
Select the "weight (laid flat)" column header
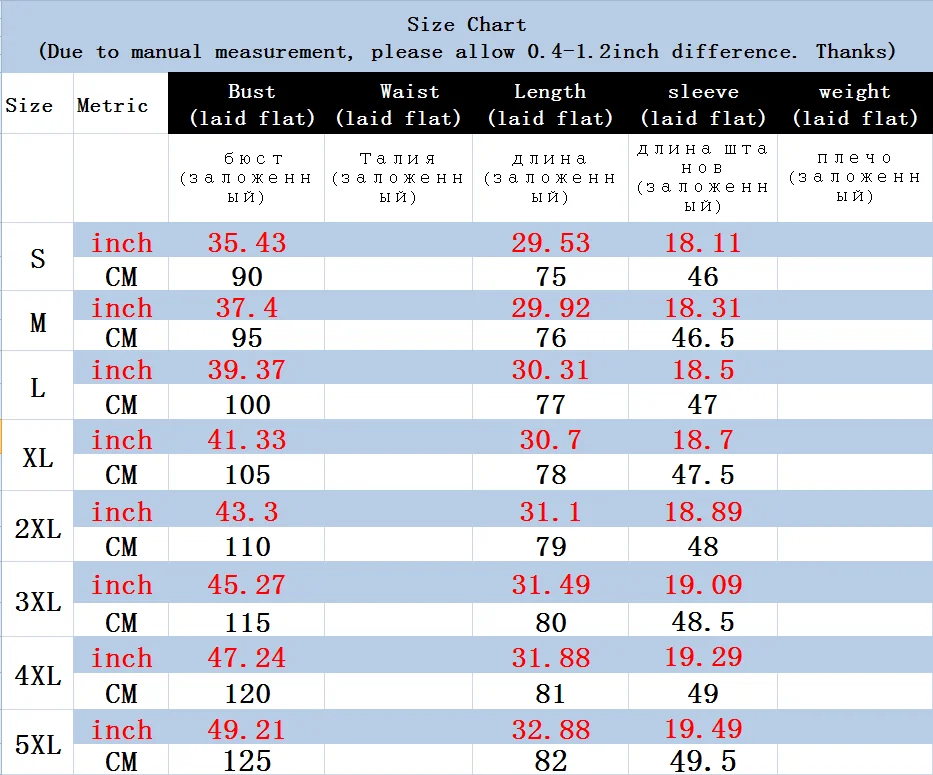tap(854, 104)
